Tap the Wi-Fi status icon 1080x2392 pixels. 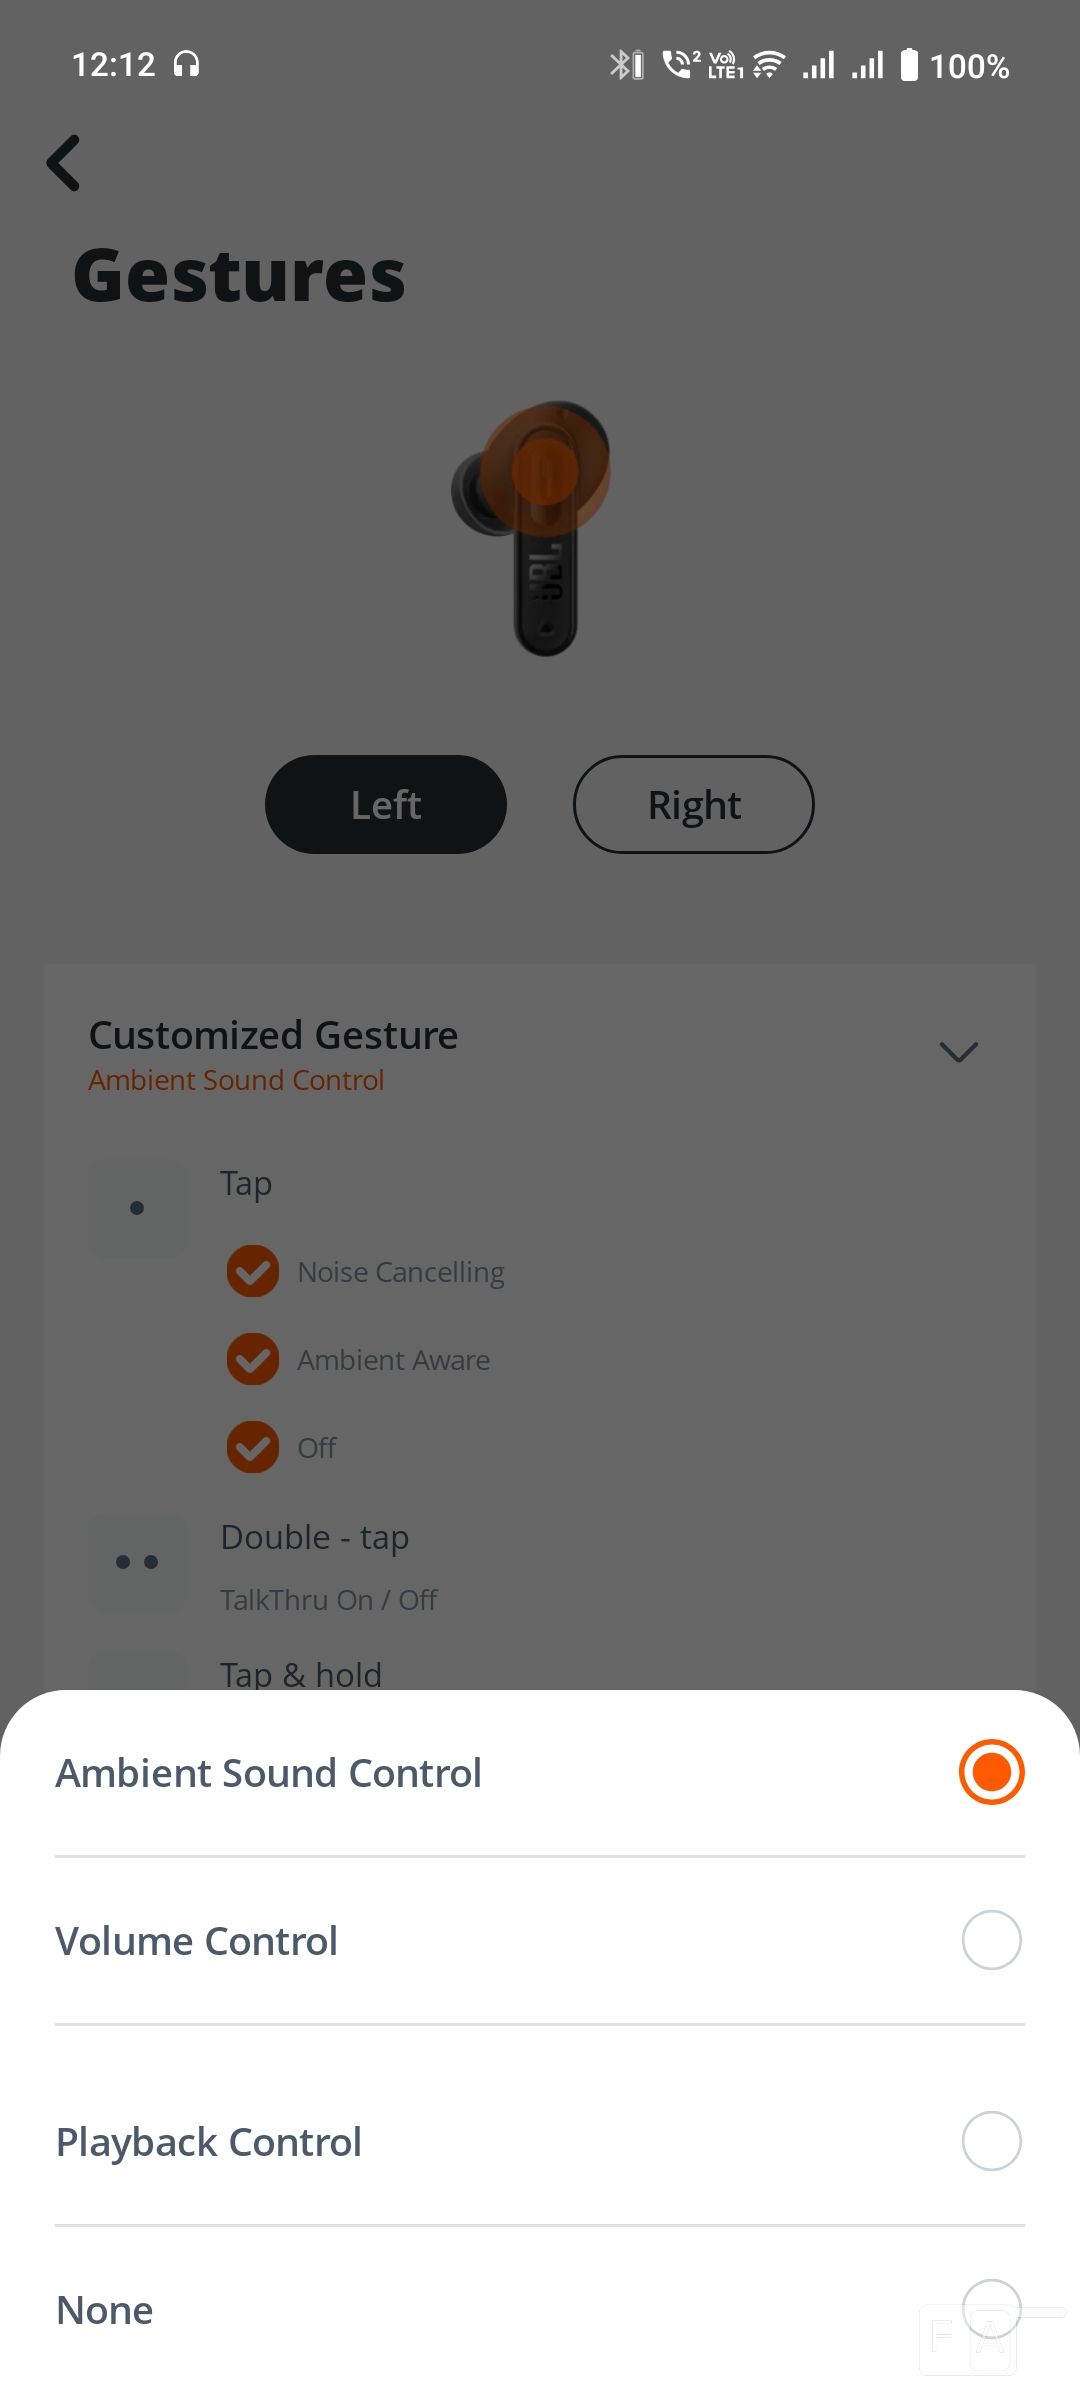769,65
